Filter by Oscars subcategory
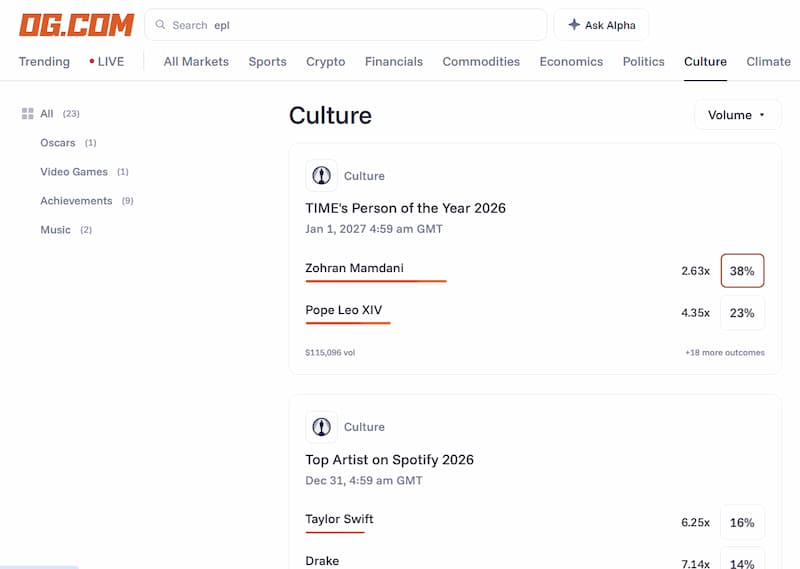This screenshot has height=569, width=800. tap(68, 142)
